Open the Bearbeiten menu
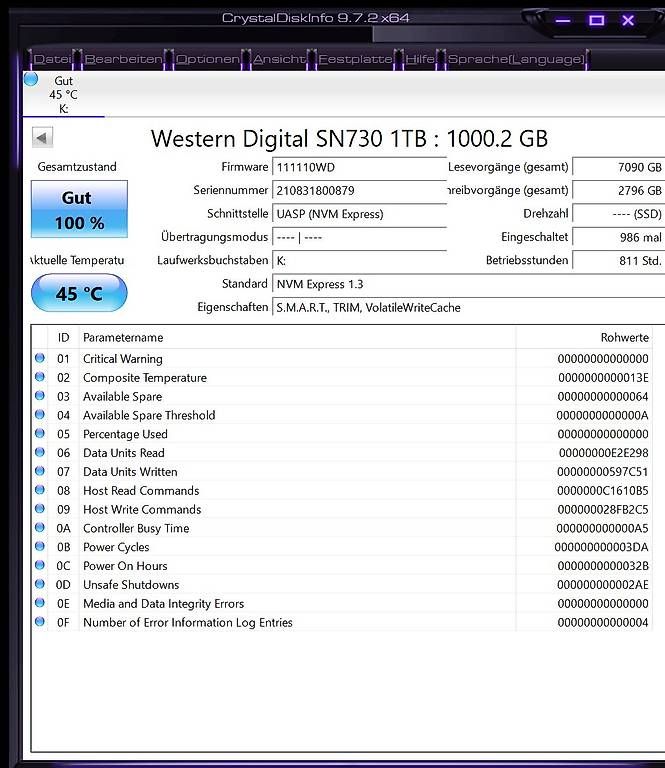 [123, 59]
